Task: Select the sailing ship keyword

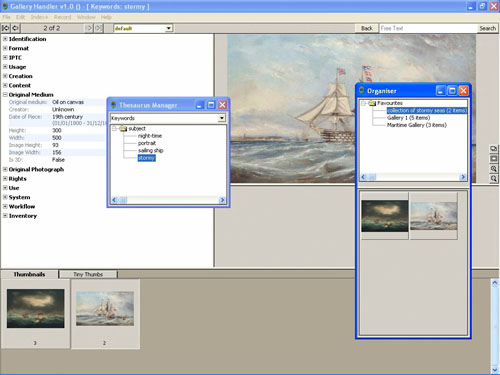Action: [150, 151]
